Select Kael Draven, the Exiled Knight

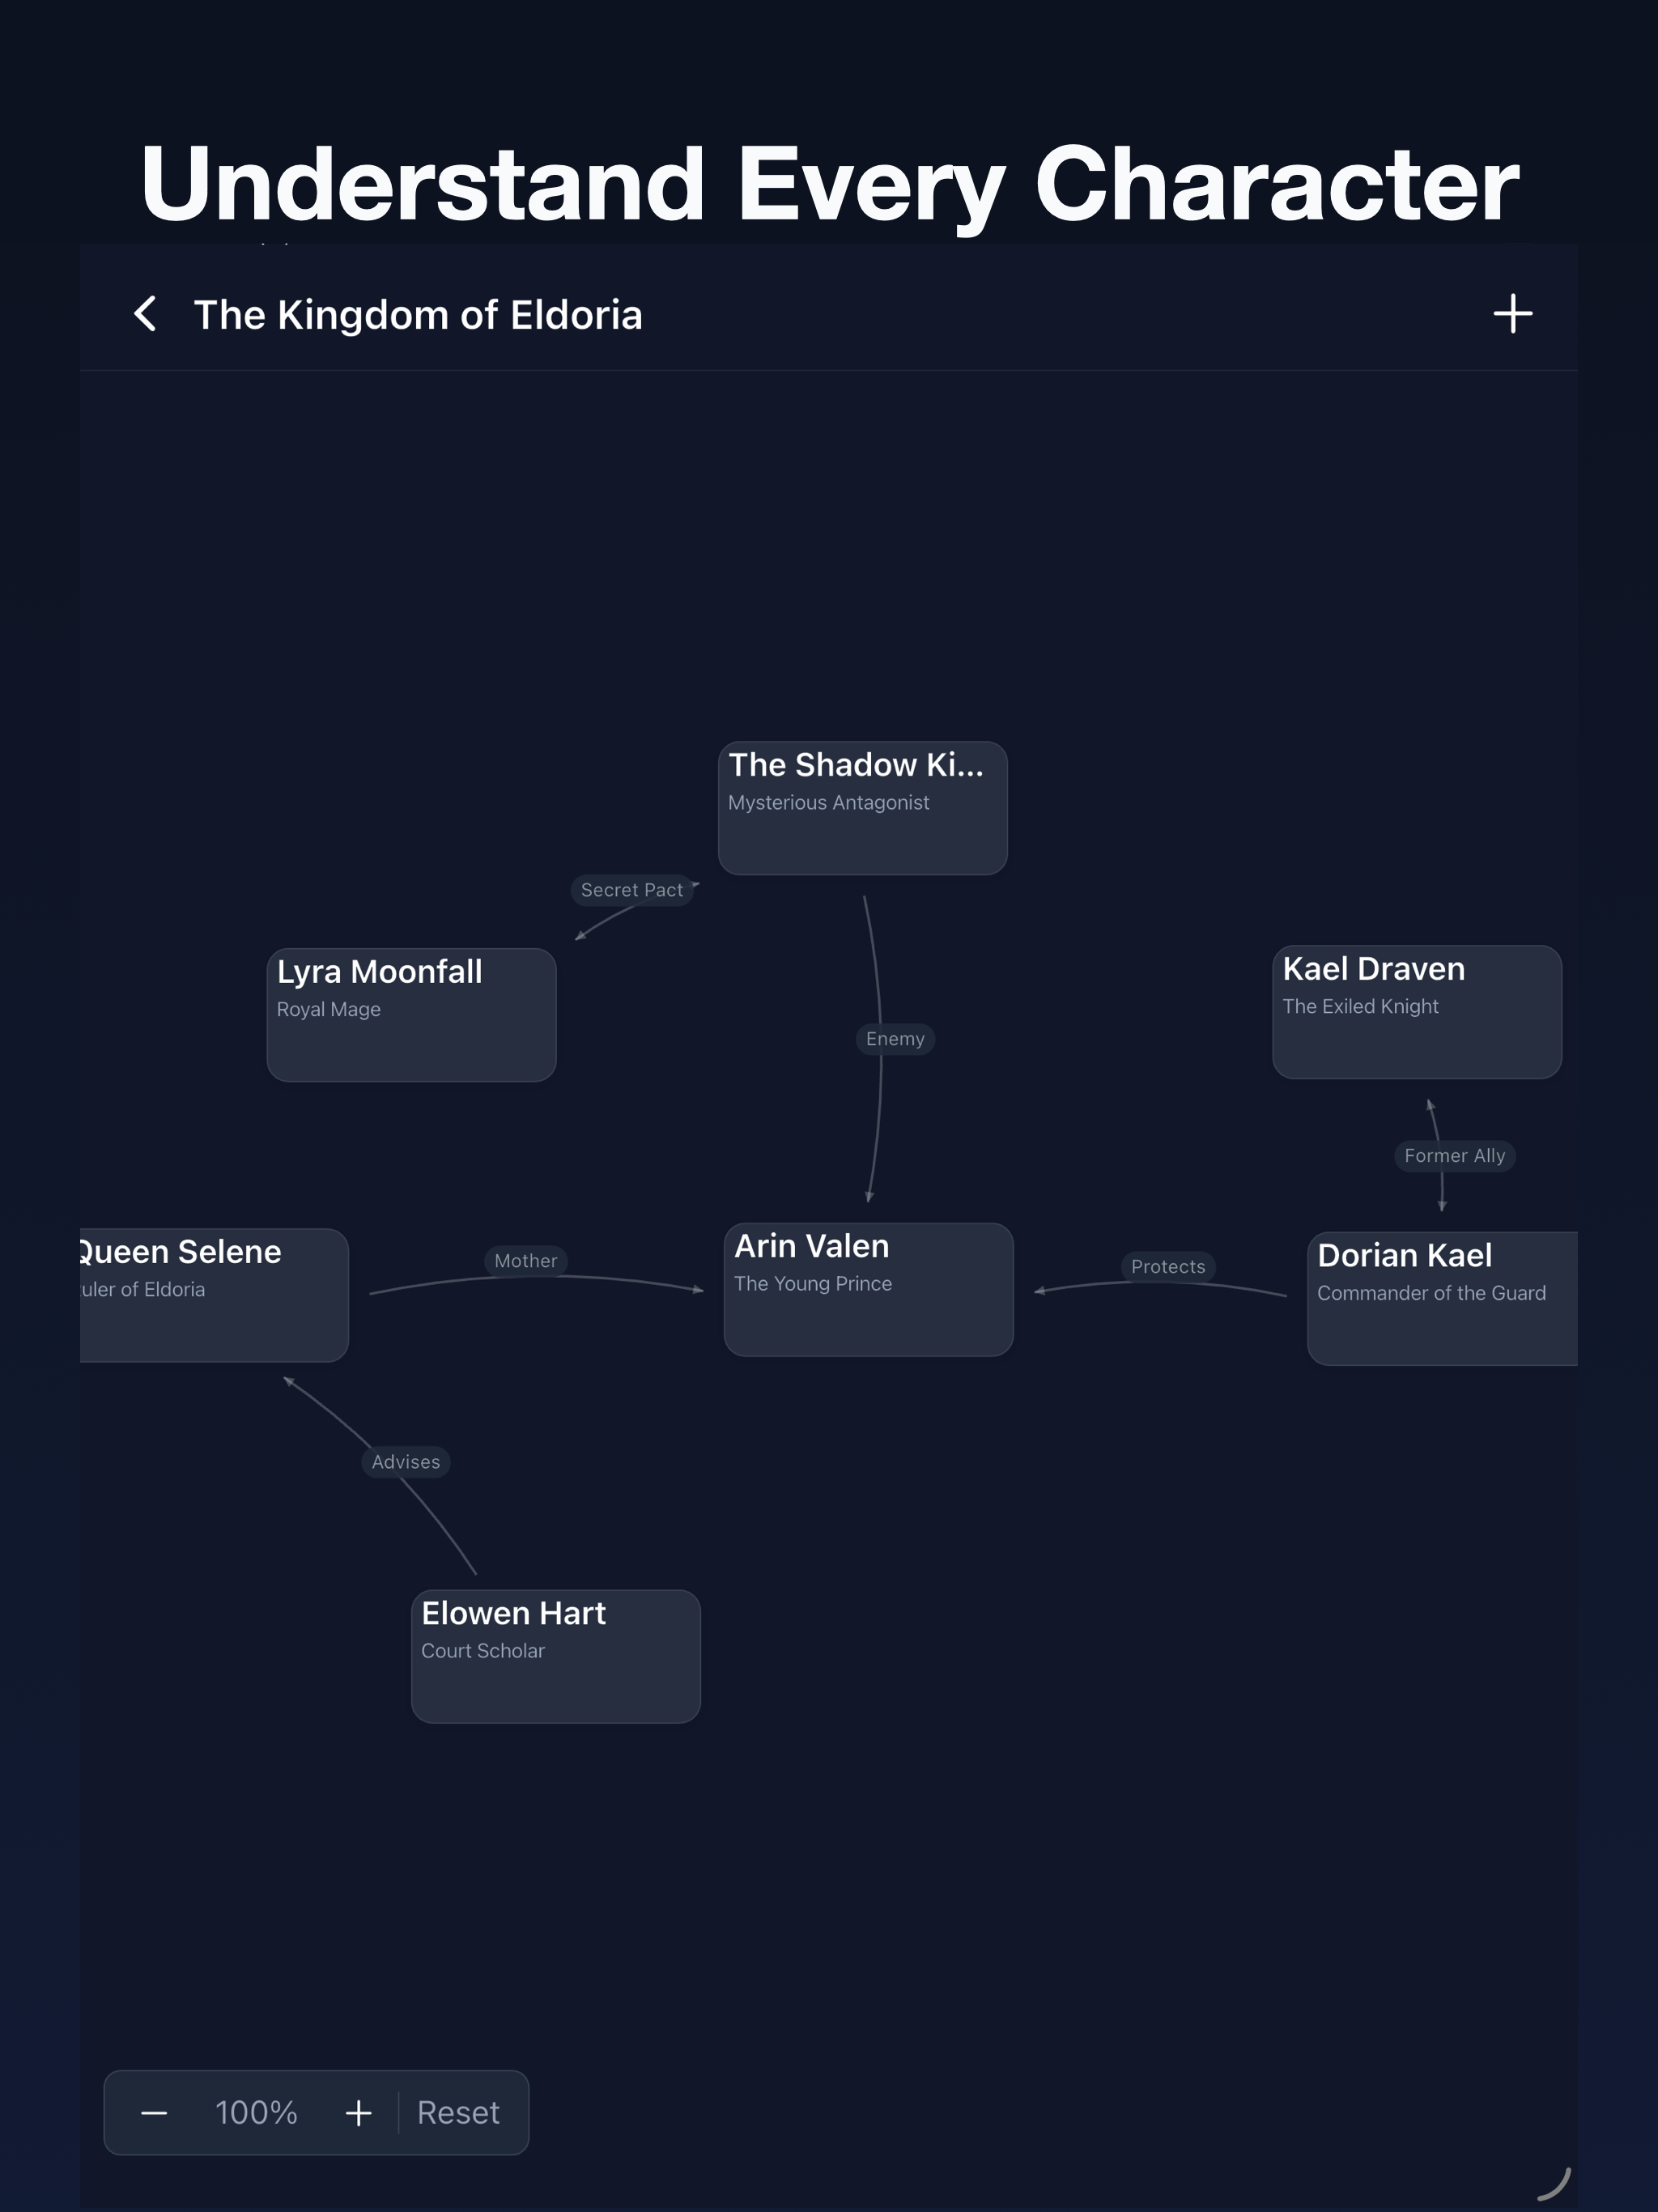(x=1417, y=1012)
